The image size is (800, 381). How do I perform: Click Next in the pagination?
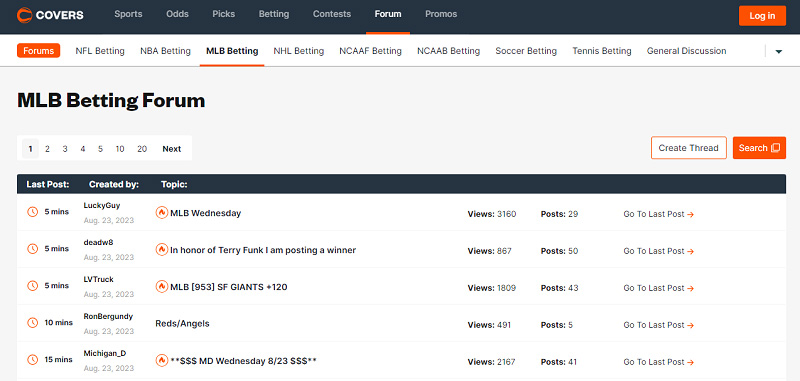click(x=172, y=149)
